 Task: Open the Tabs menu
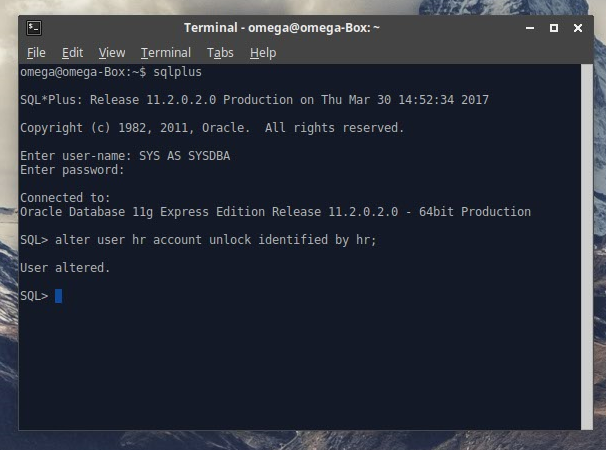(x=220, y=52)
